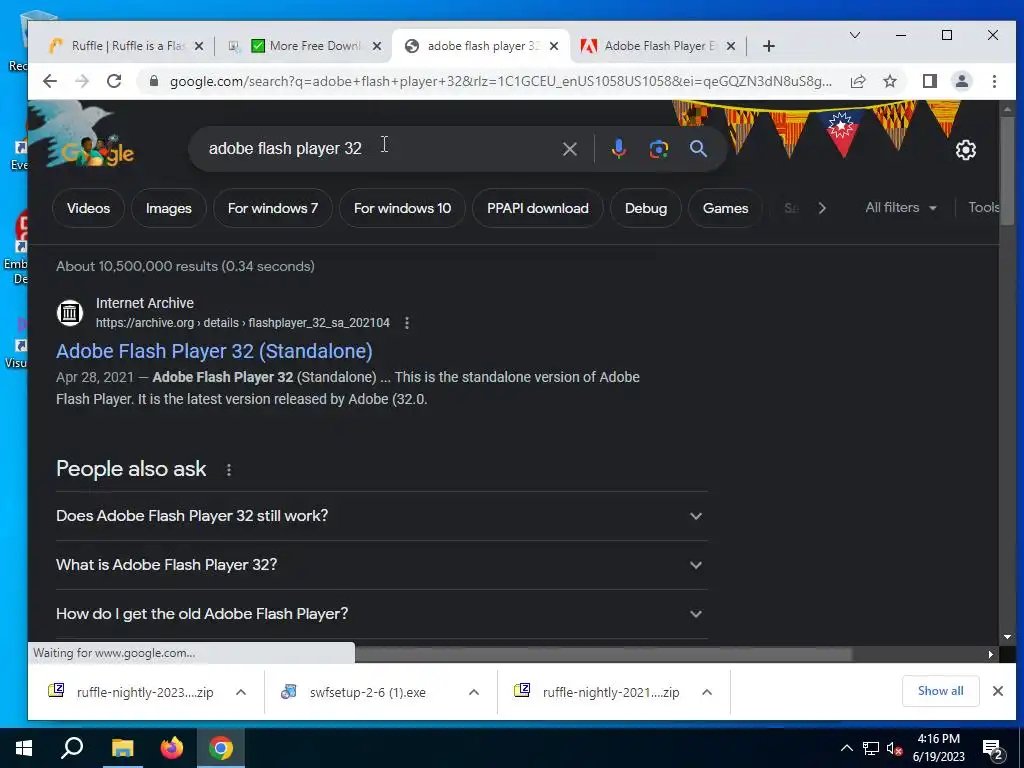Open the Chrome profile avatar
The width and height of the screenshot is (1024, 768).
click(961, 81)
